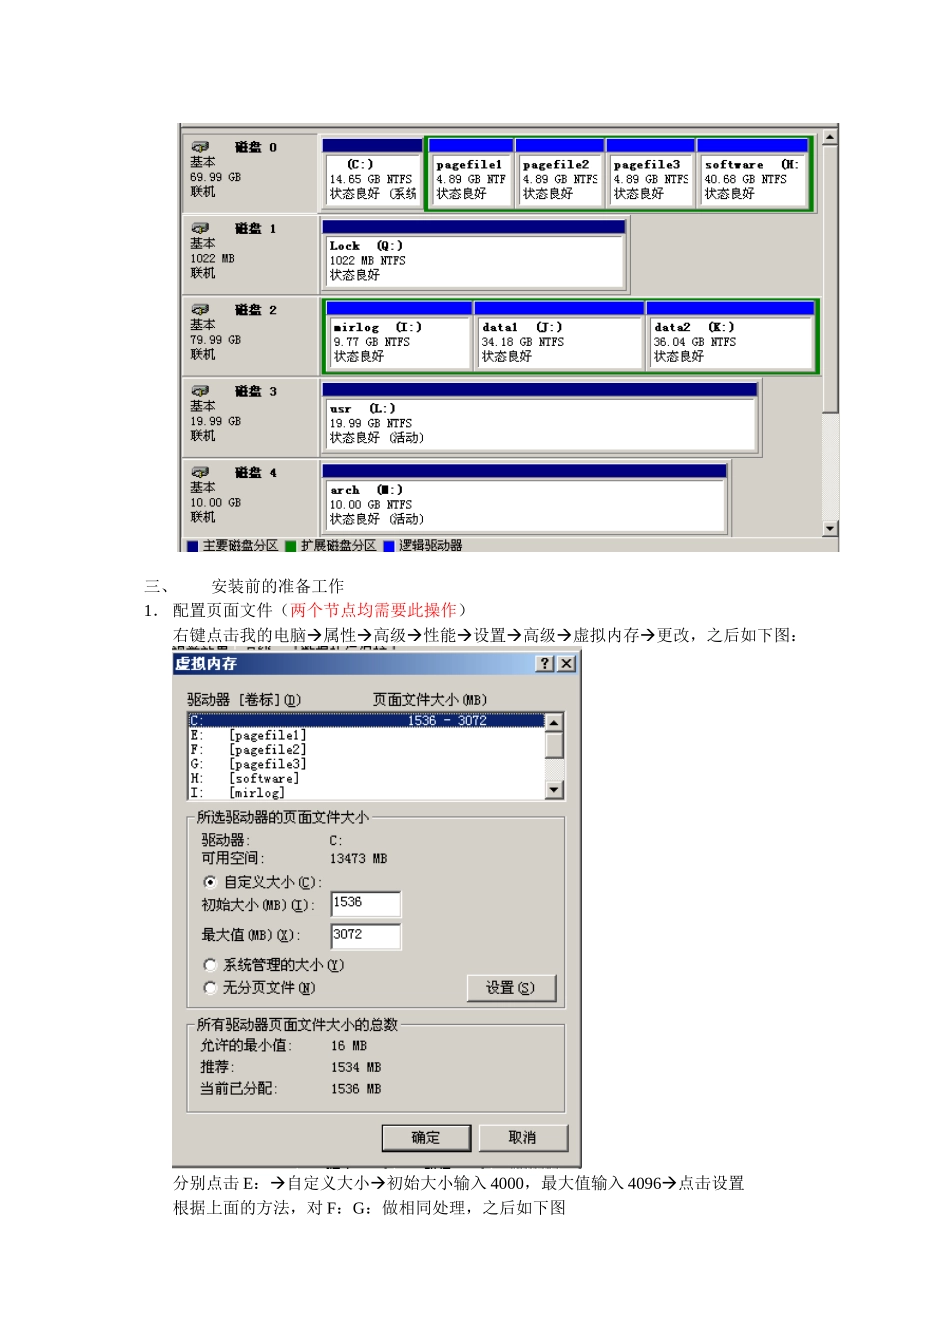Select the software (H:) partition
The image size is (950, 1344).
click(752, 172)
